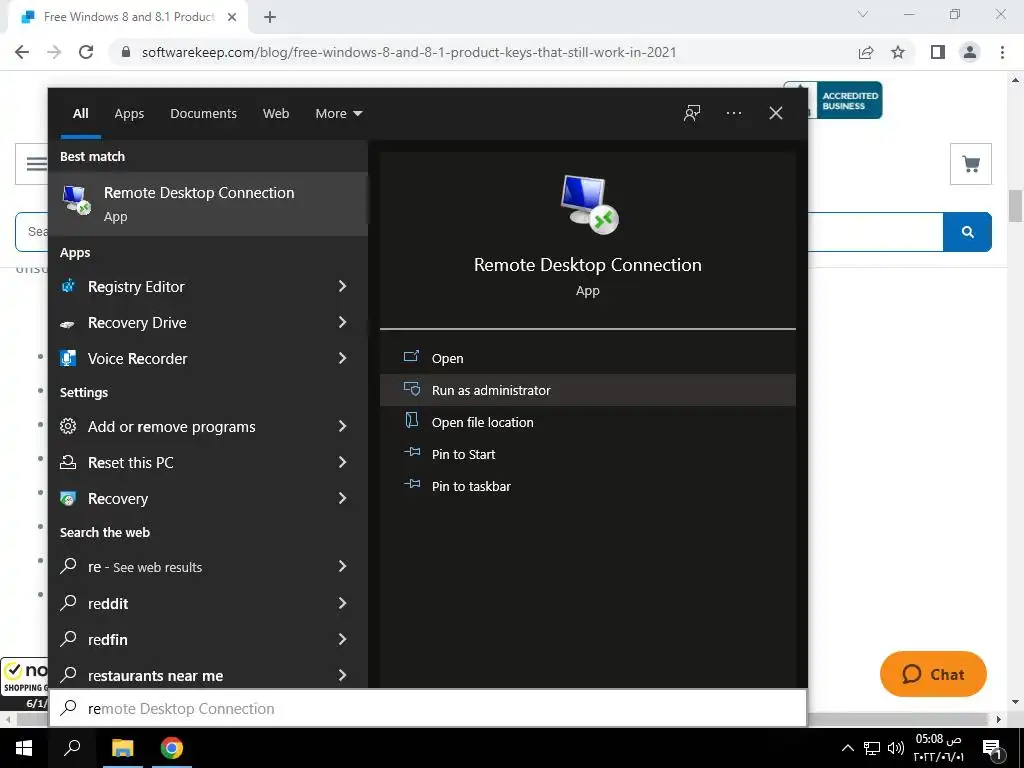Click the Add or remove programs gear icon
Image resolution: width=1024 pixels, height=768 pixels.
[68, 426]
